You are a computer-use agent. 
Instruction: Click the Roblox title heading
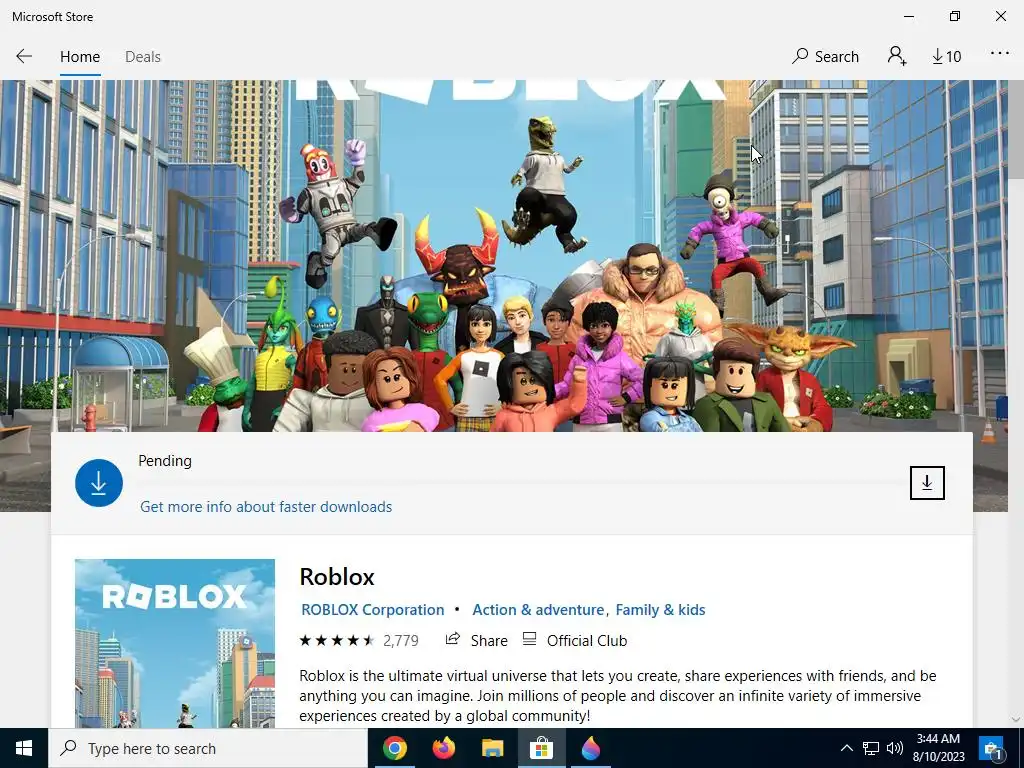[337, 577]
